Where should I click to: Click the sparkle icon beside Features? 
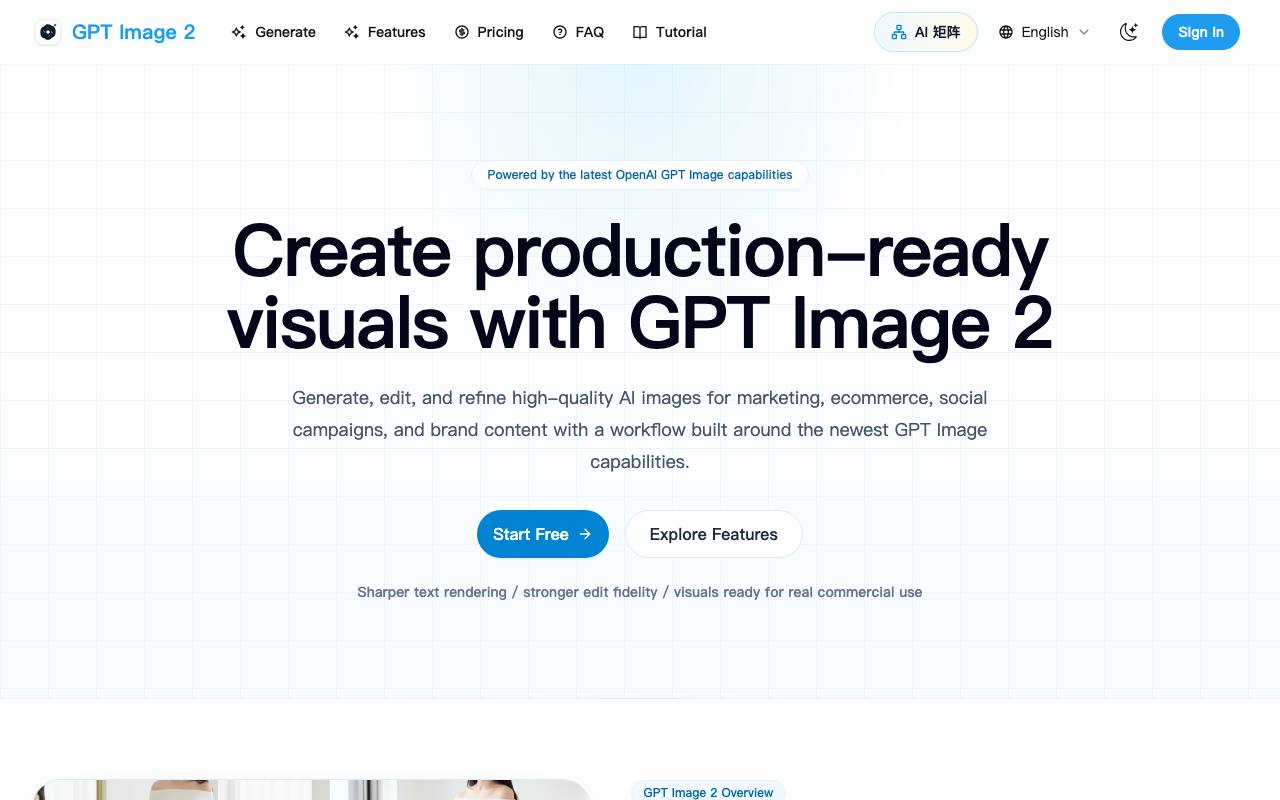pyautogui.click(x=351, y=32)
